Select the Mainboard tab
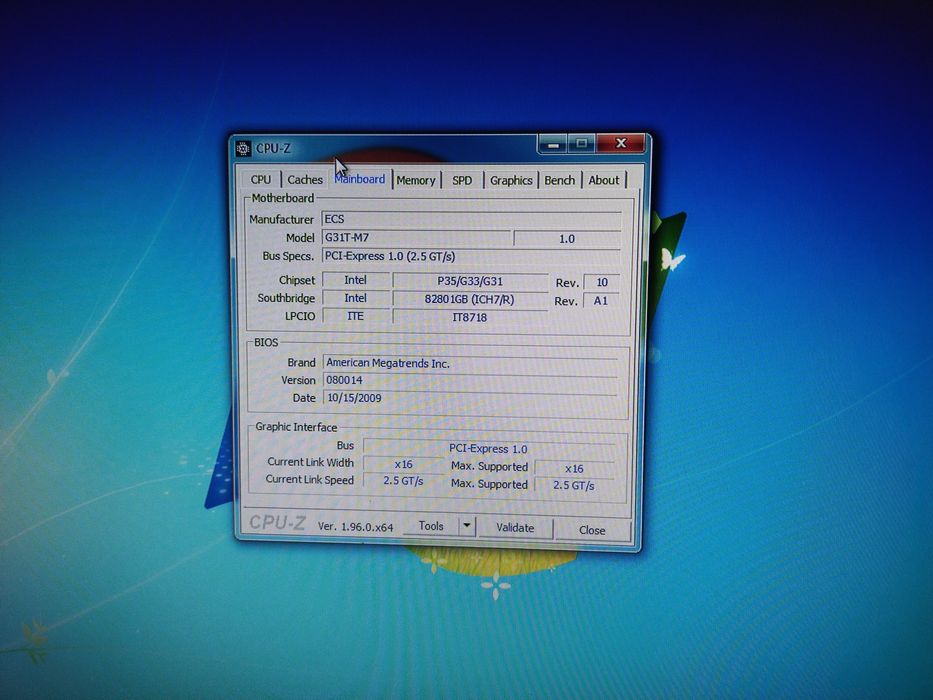This screenshot has width=933, height=700. pos(360,179)
